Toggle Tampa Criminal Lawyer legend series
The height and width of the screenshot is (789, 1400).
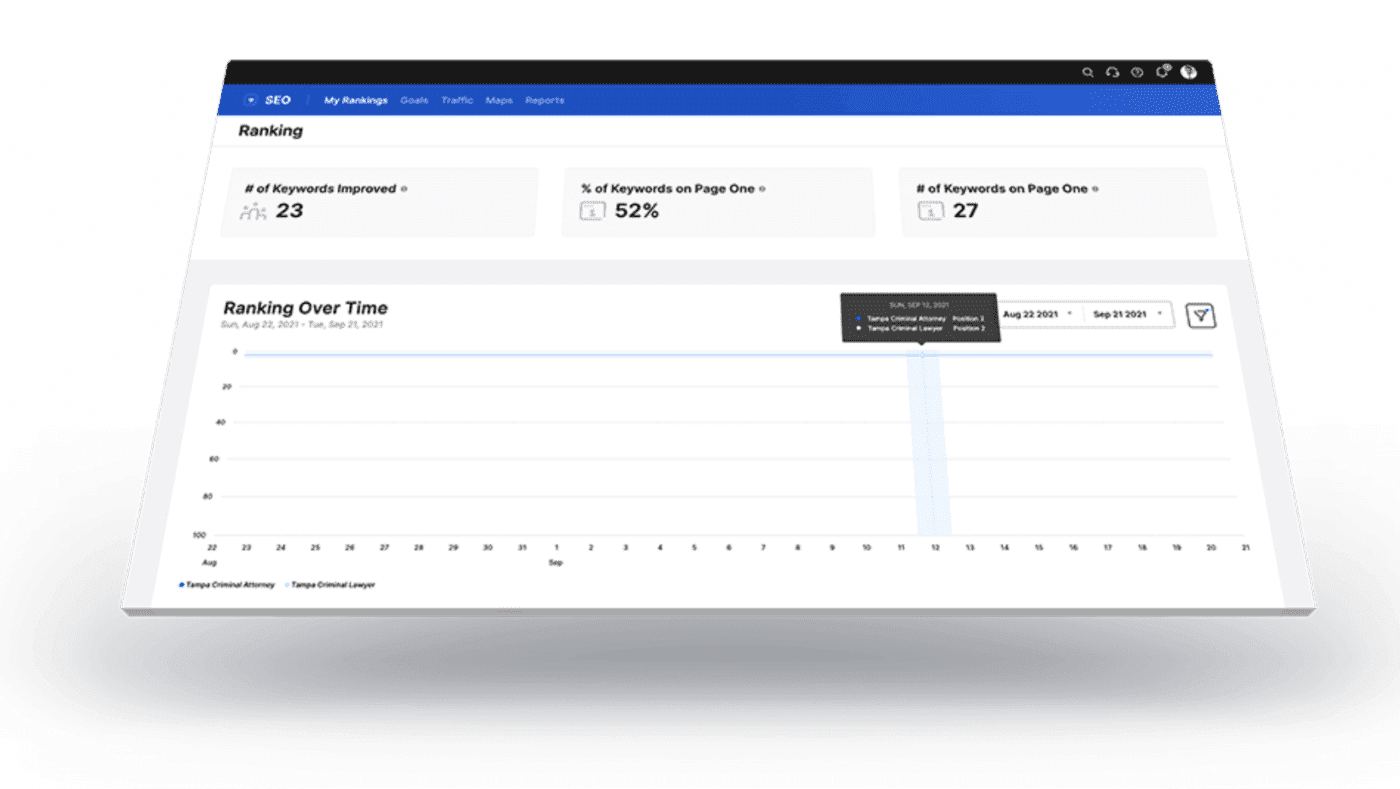pos(330,584)
